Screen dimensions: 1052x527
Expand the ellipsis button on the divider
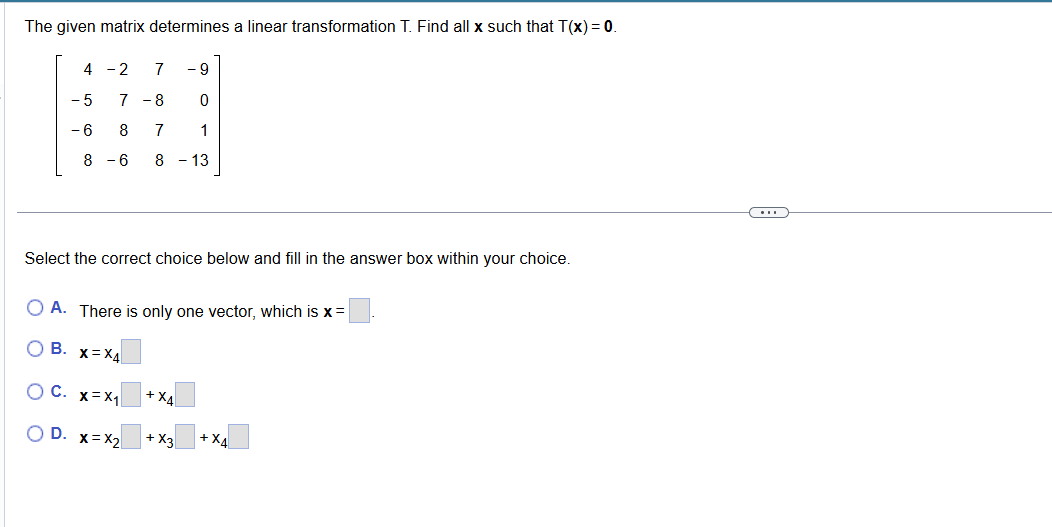click(x=768, y=212)
